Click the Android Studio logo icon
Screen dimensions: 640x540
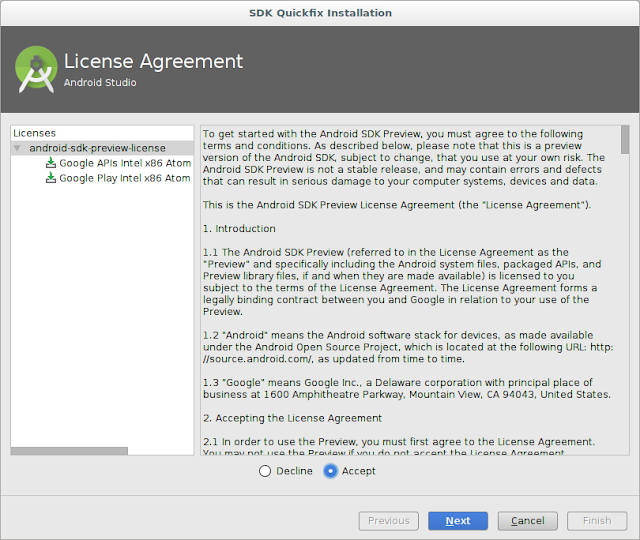(36, 69)
